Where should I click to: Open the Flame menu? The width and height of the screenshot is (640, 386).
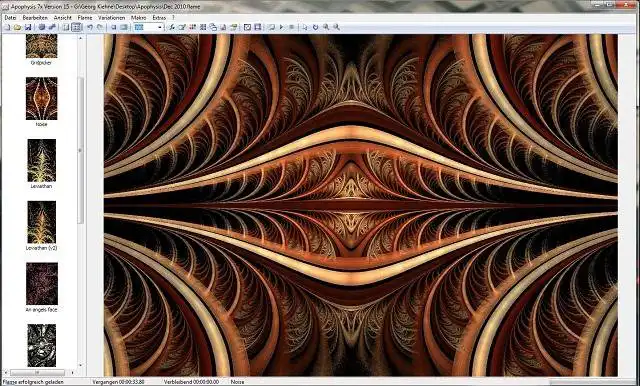coord(84,18)
